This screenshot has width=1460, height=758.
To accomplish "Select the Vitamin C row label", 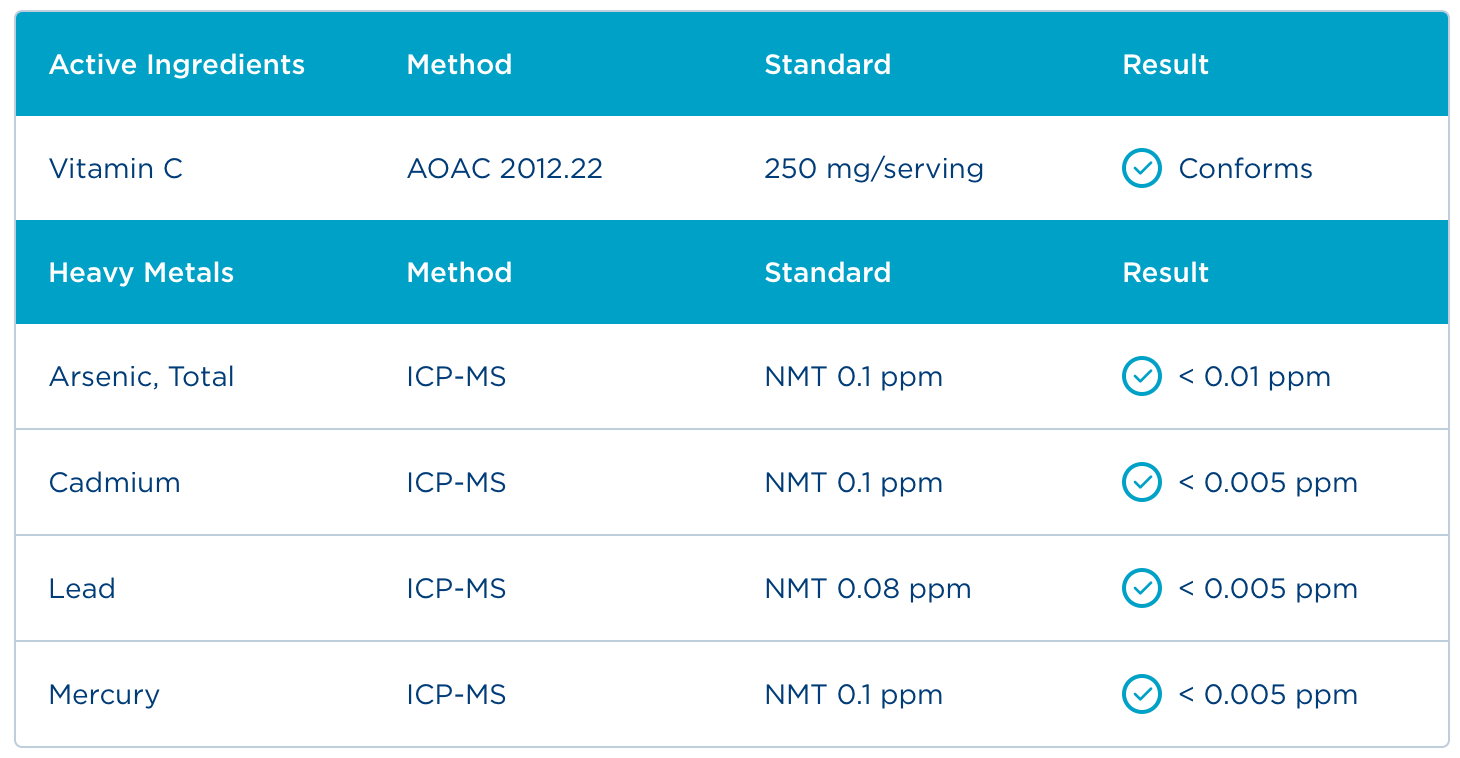I will pyautogui.click(x=116, y=169).
